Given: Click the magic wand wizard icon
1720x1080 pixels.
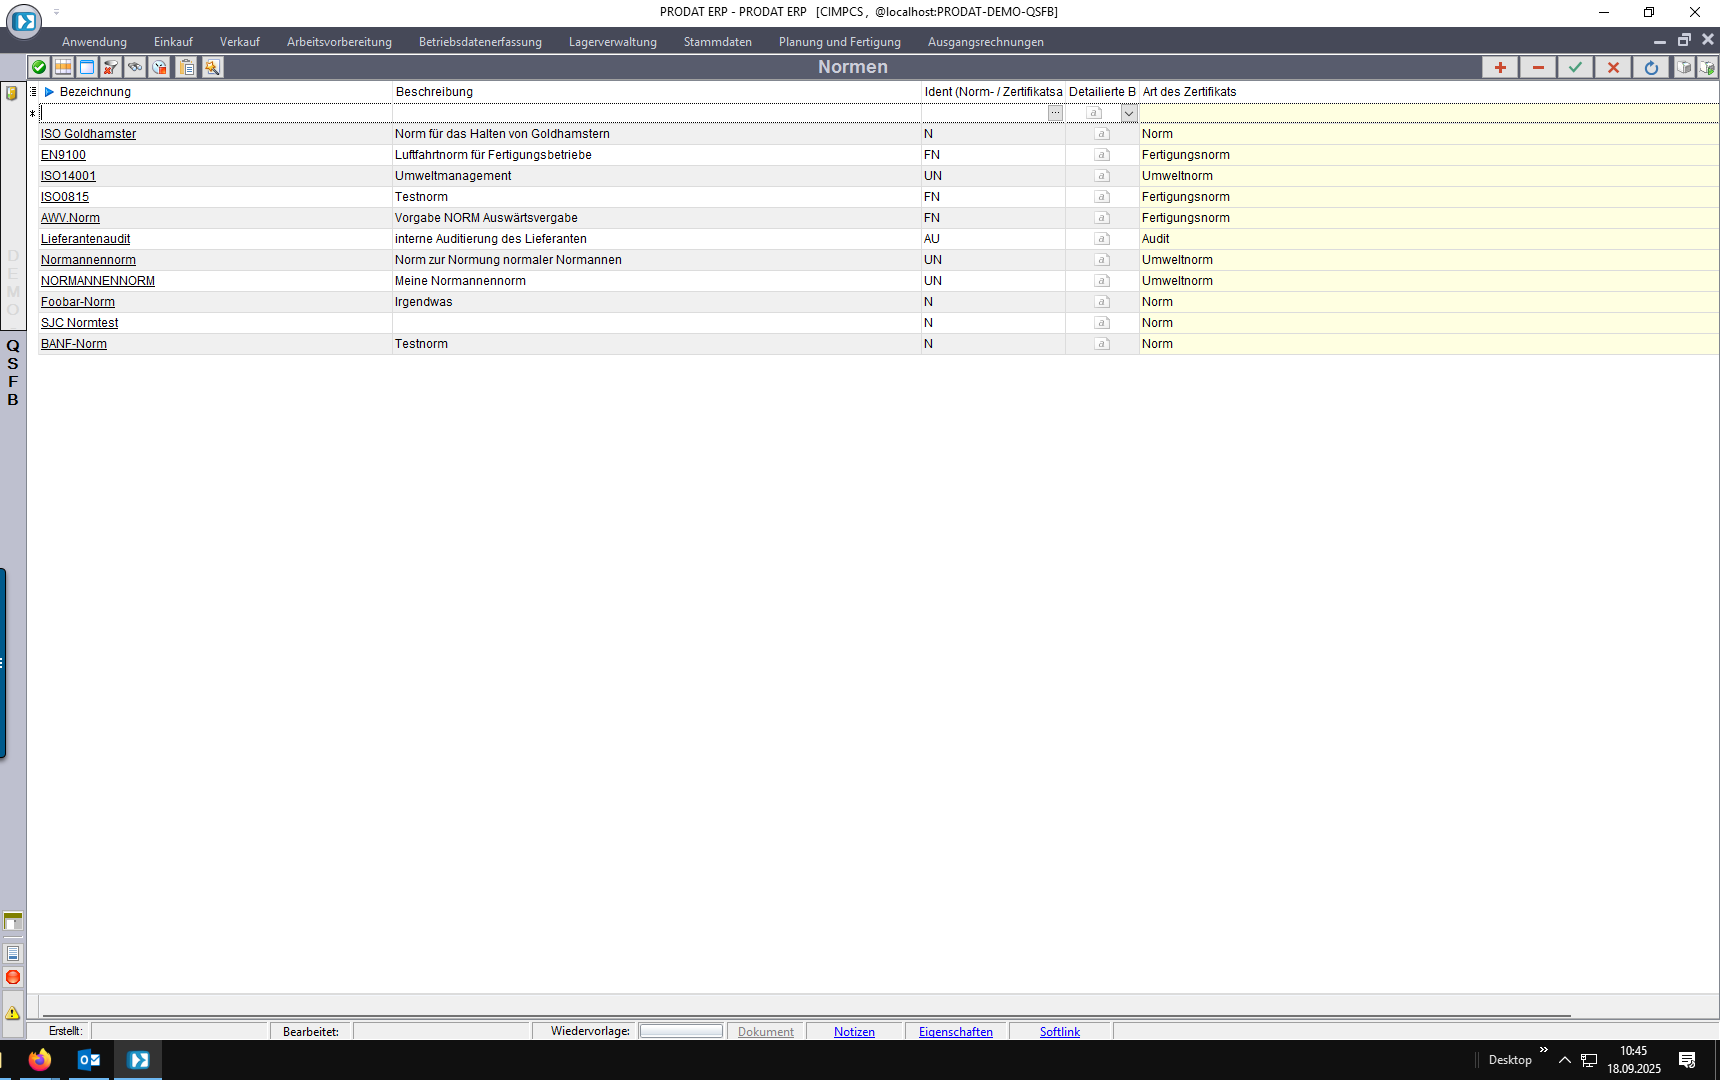Looking at the screenshot, I should 212,67.
